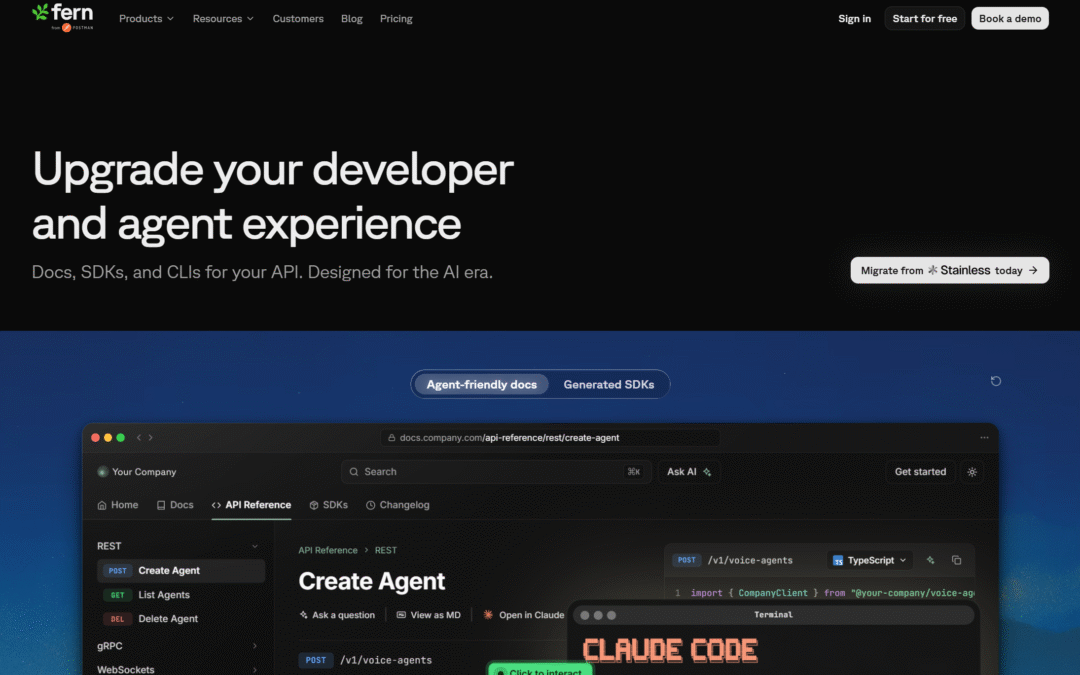Click the docs Search field
Screen dimensions: 1080x675
[496, 472]
